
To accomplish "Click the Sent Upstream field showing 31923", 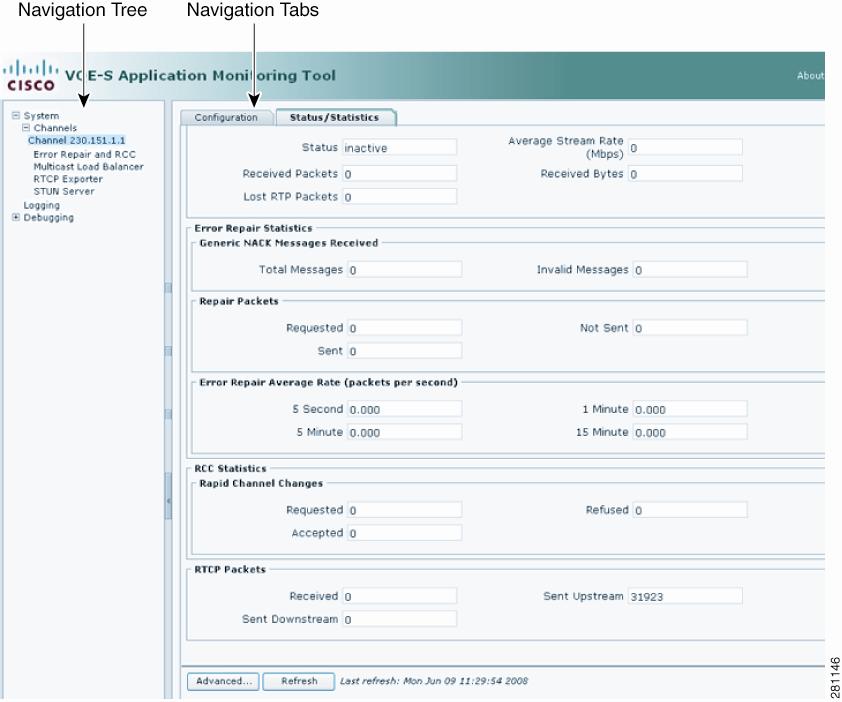I will [686, 597].
